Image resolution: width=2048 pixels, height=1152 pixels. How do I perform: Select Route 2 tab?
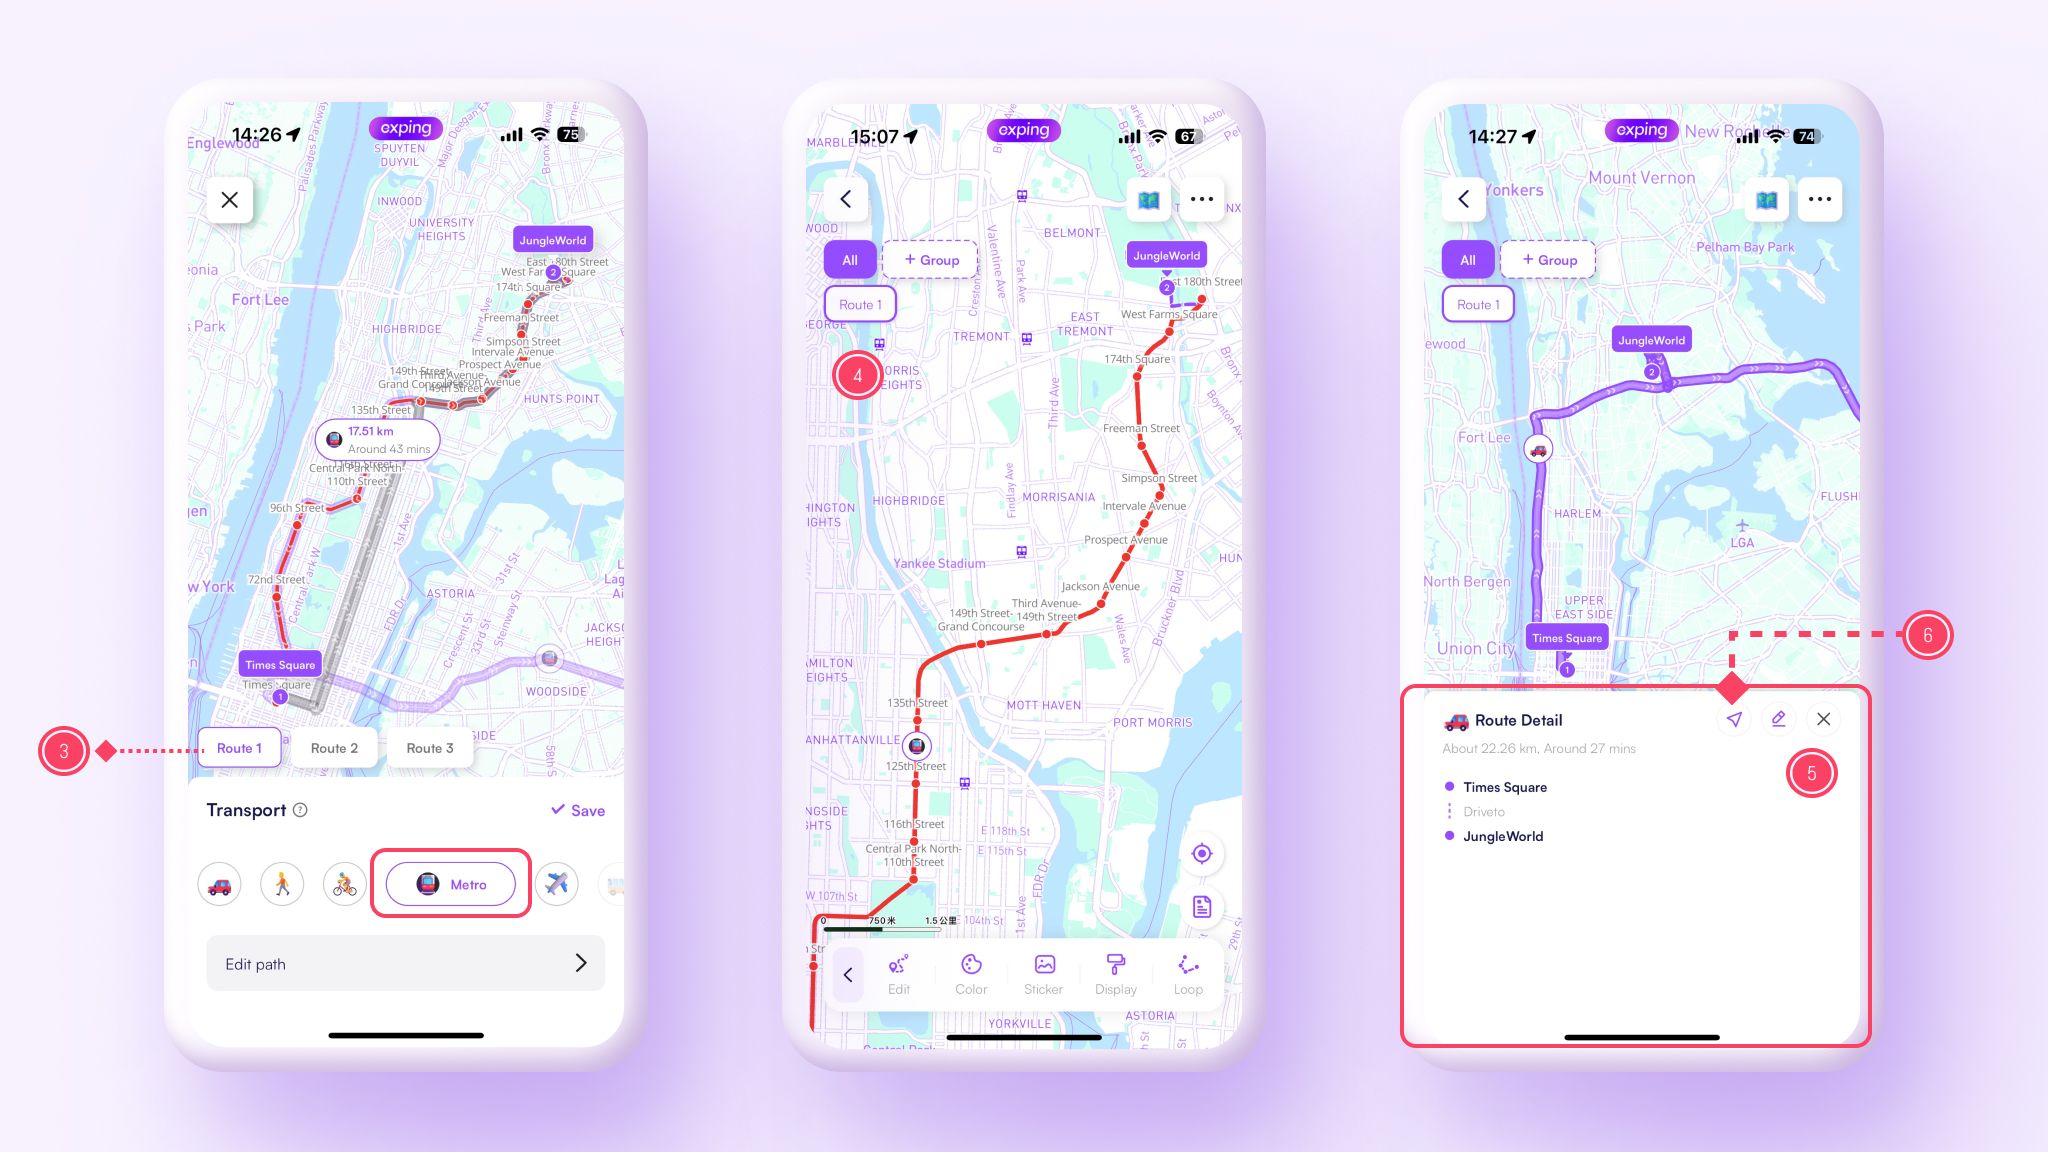point(333,747)
